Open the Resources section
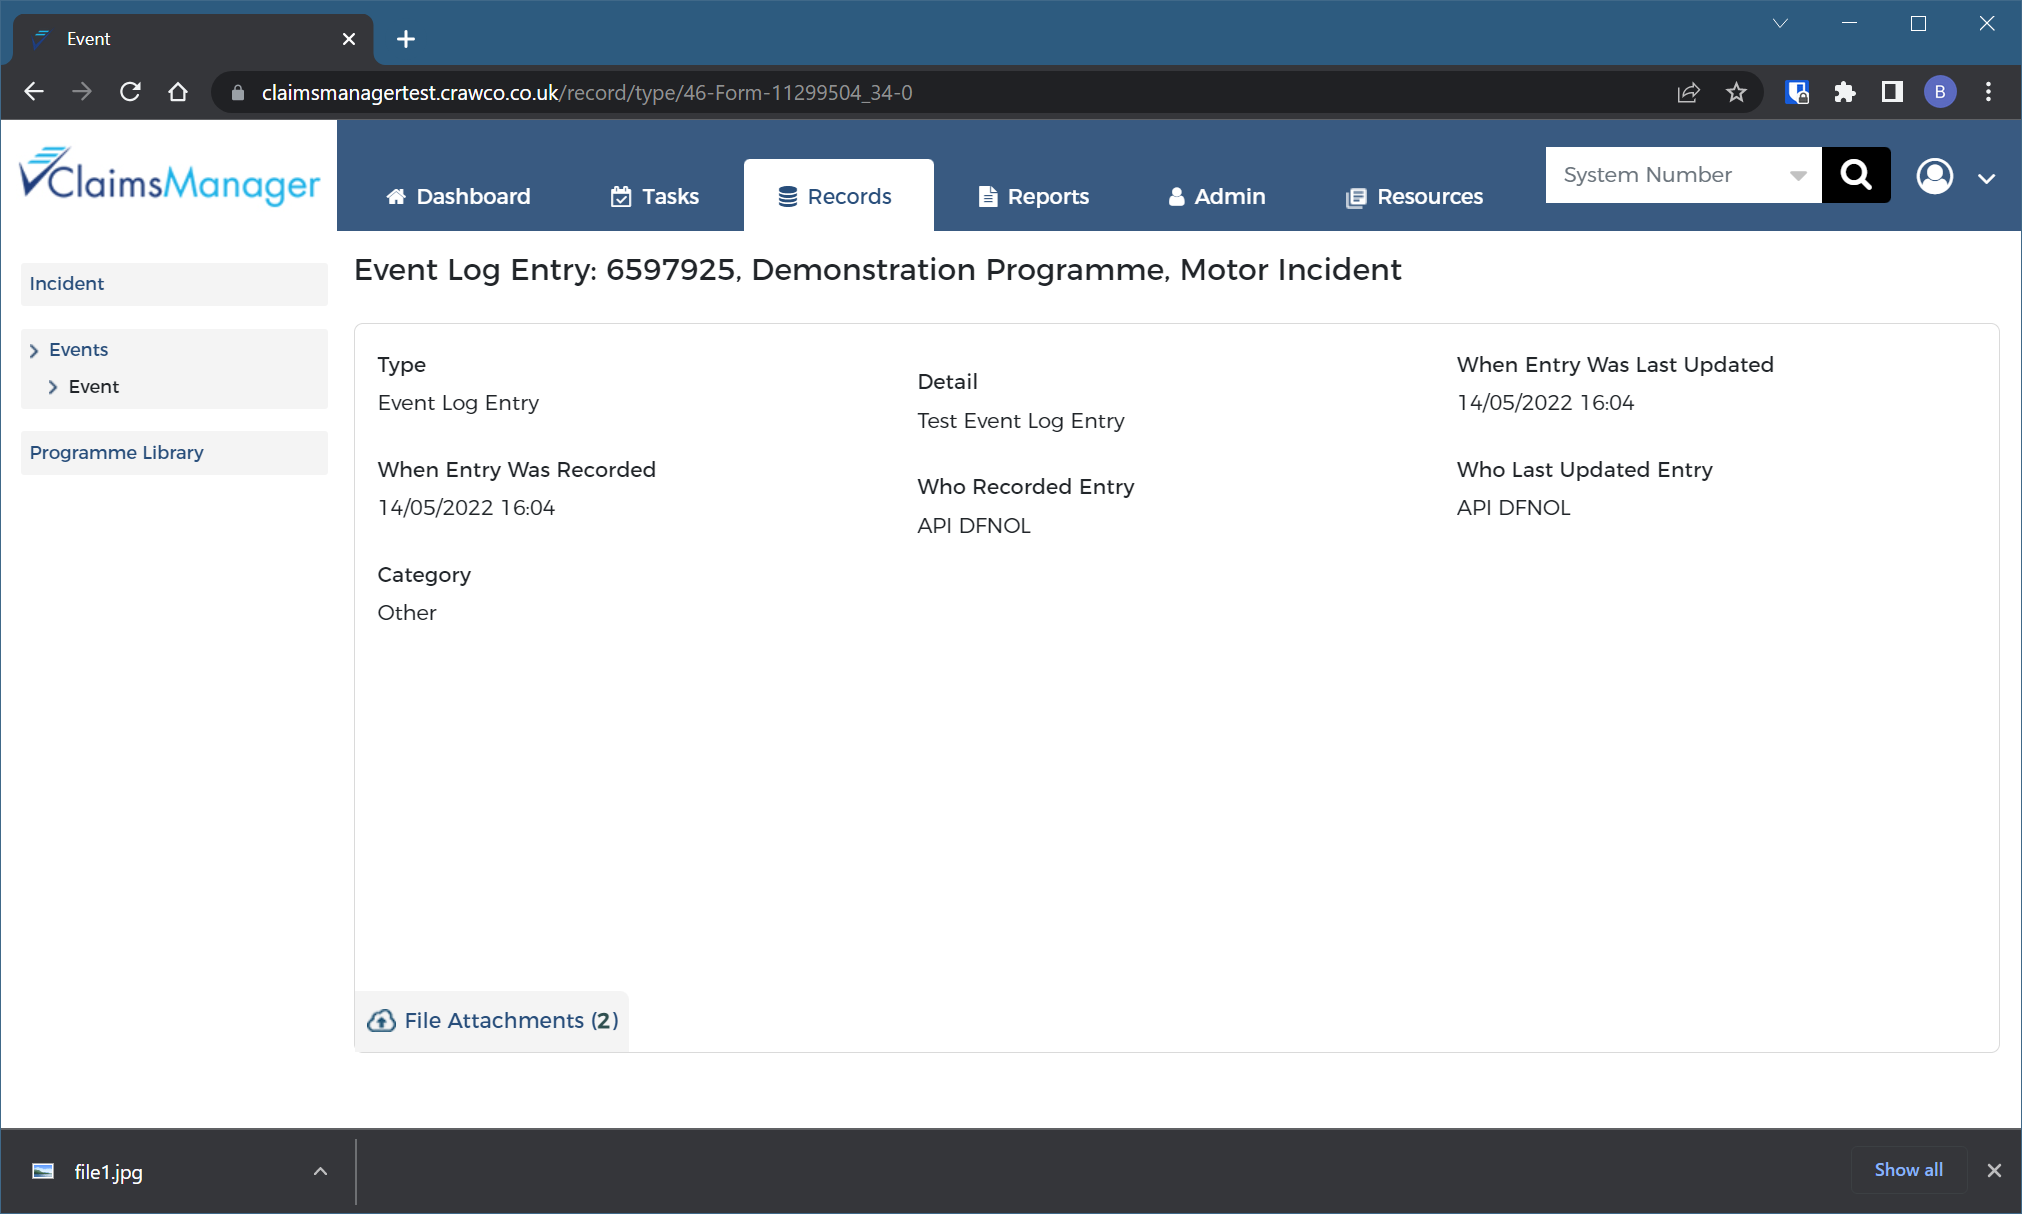Viewport: 2022px width, 1214px height. click(1415, 195)
